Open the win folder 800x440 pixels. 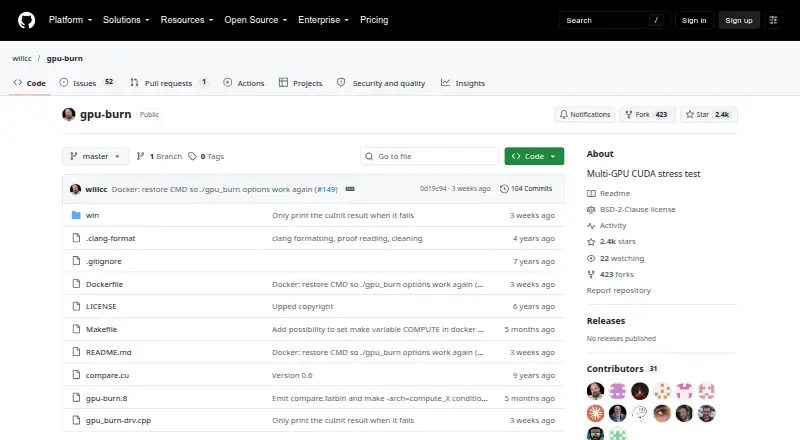(92, 215)
